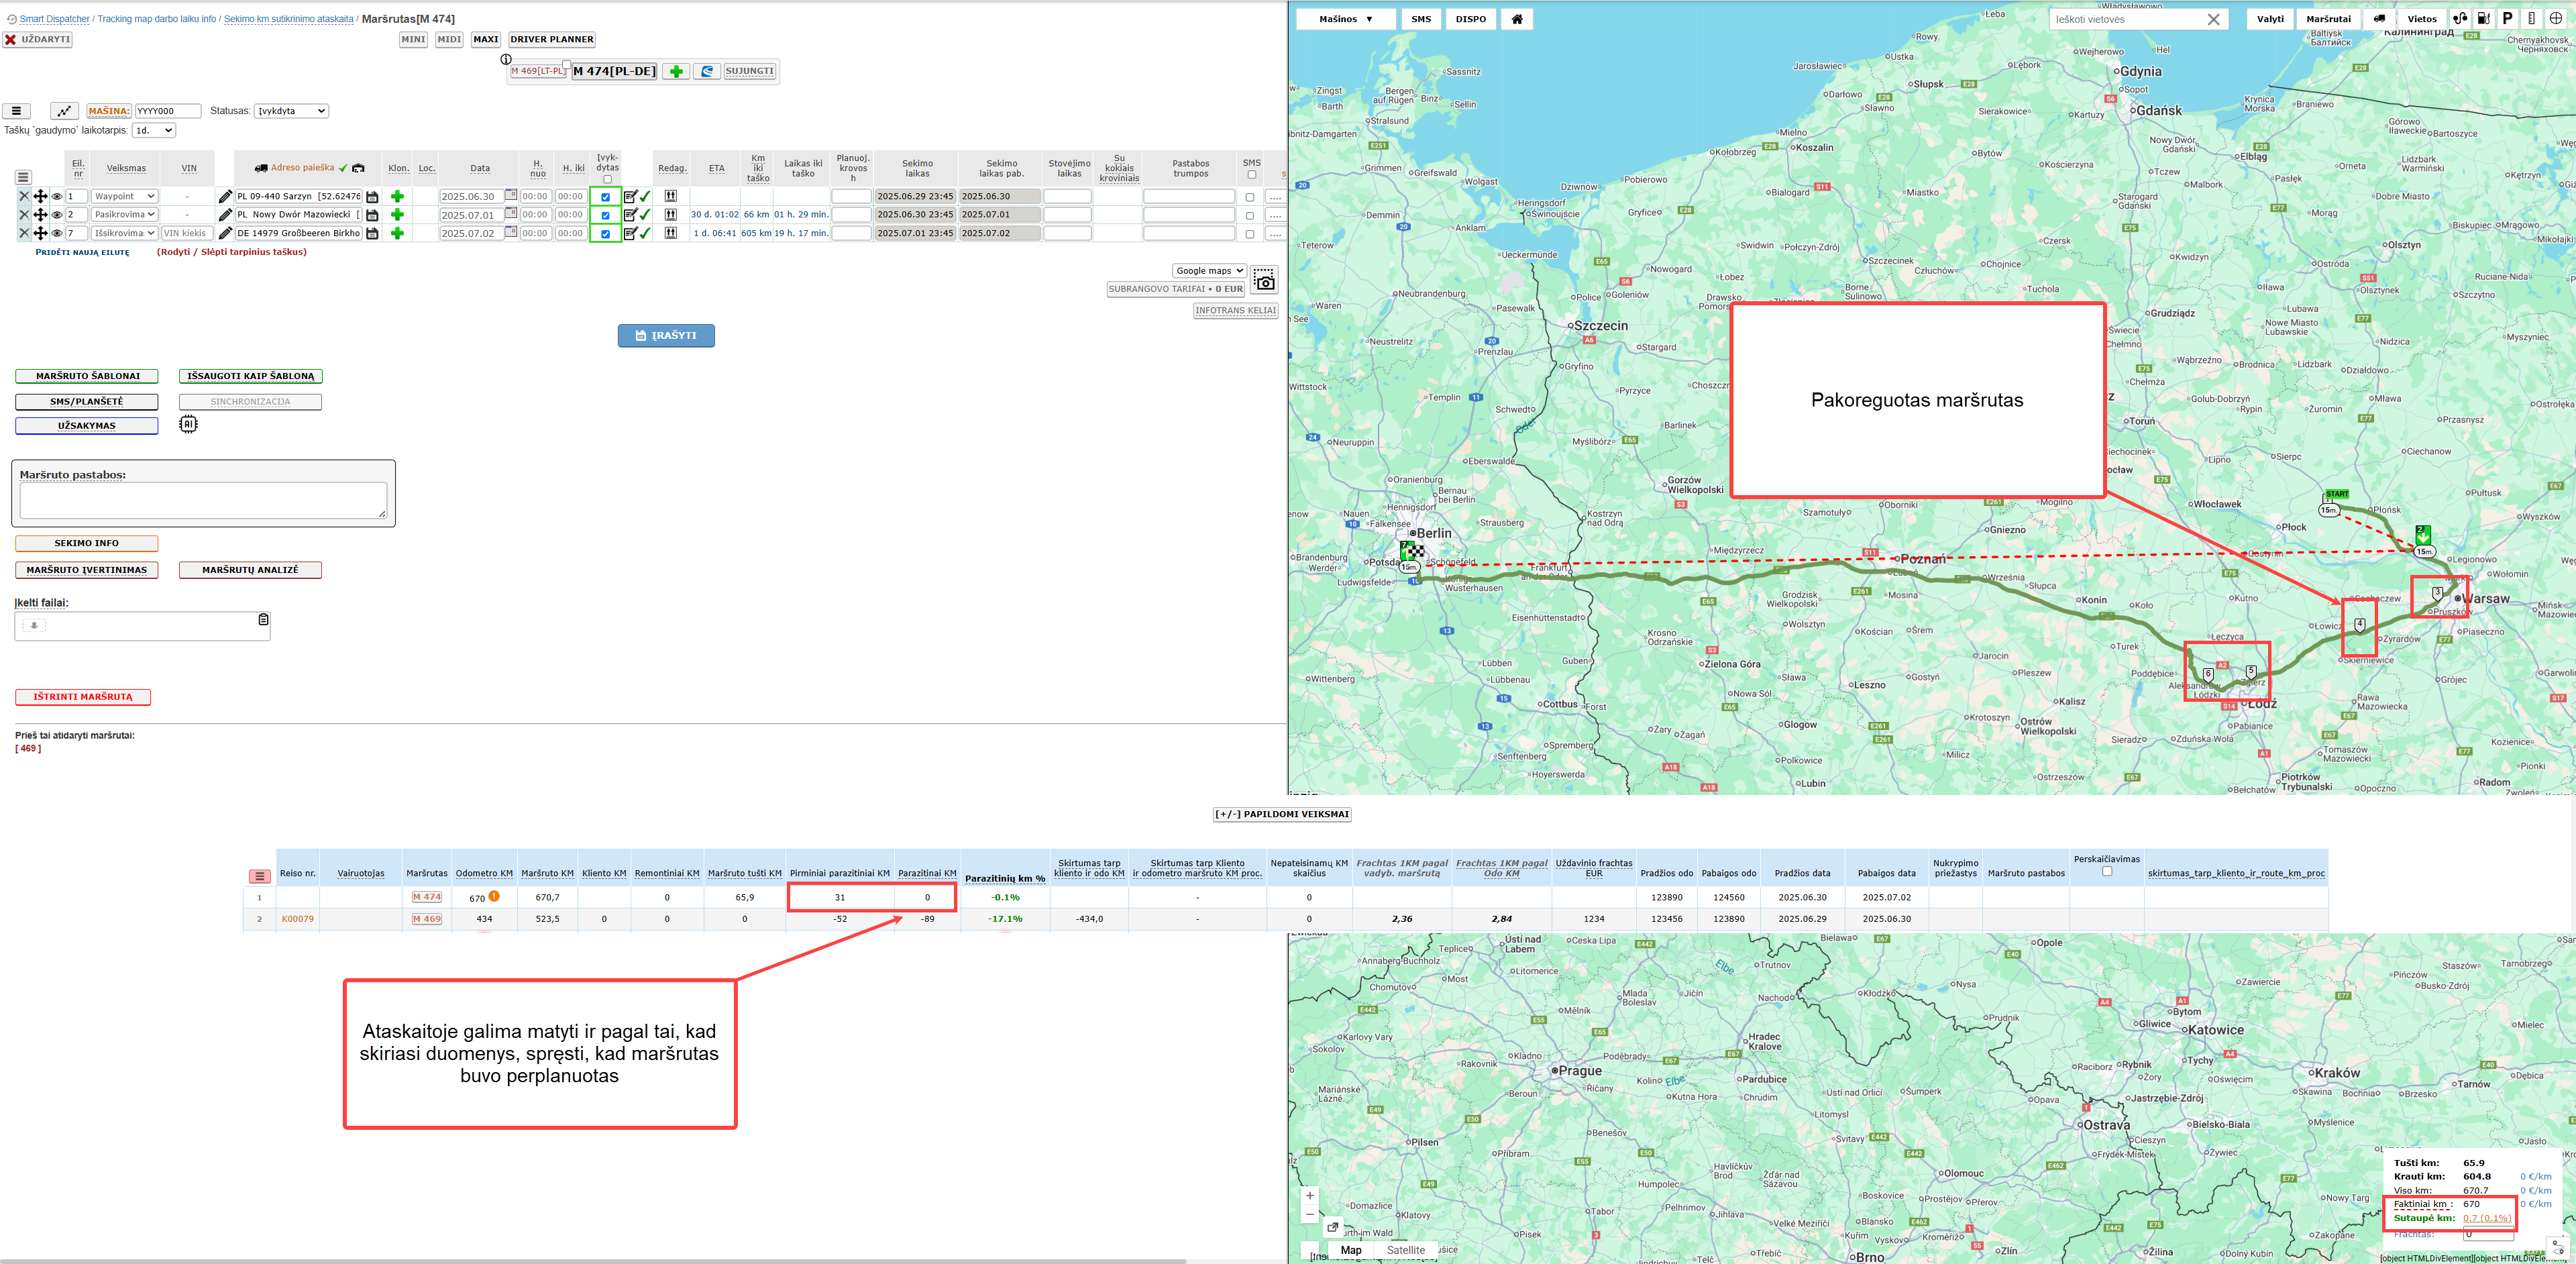This screenshot has height=1264, width=2576.
Task: Click the home icon on the map toolbar
Action: click(1517, 19)
